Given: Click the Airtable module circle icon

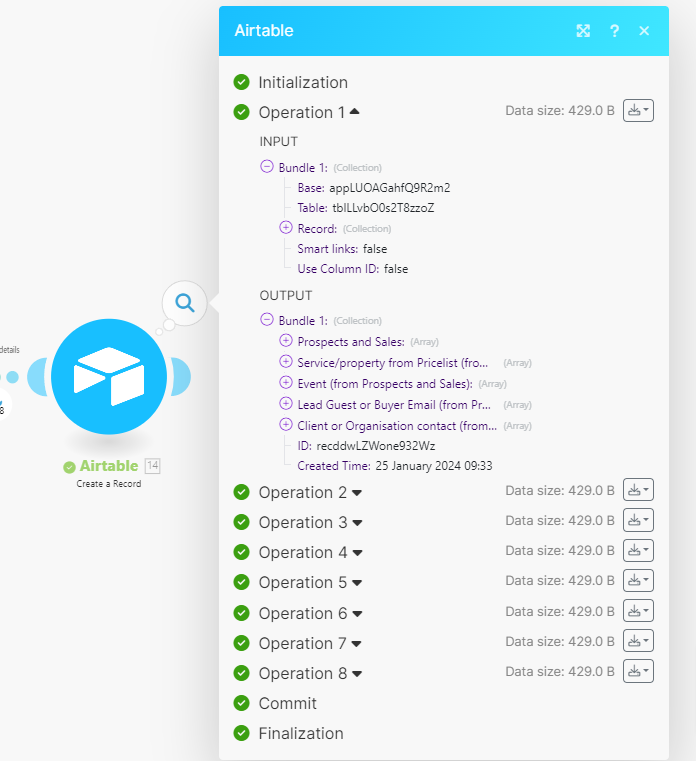Looking at the screenshot, I should tap(109, 377).
